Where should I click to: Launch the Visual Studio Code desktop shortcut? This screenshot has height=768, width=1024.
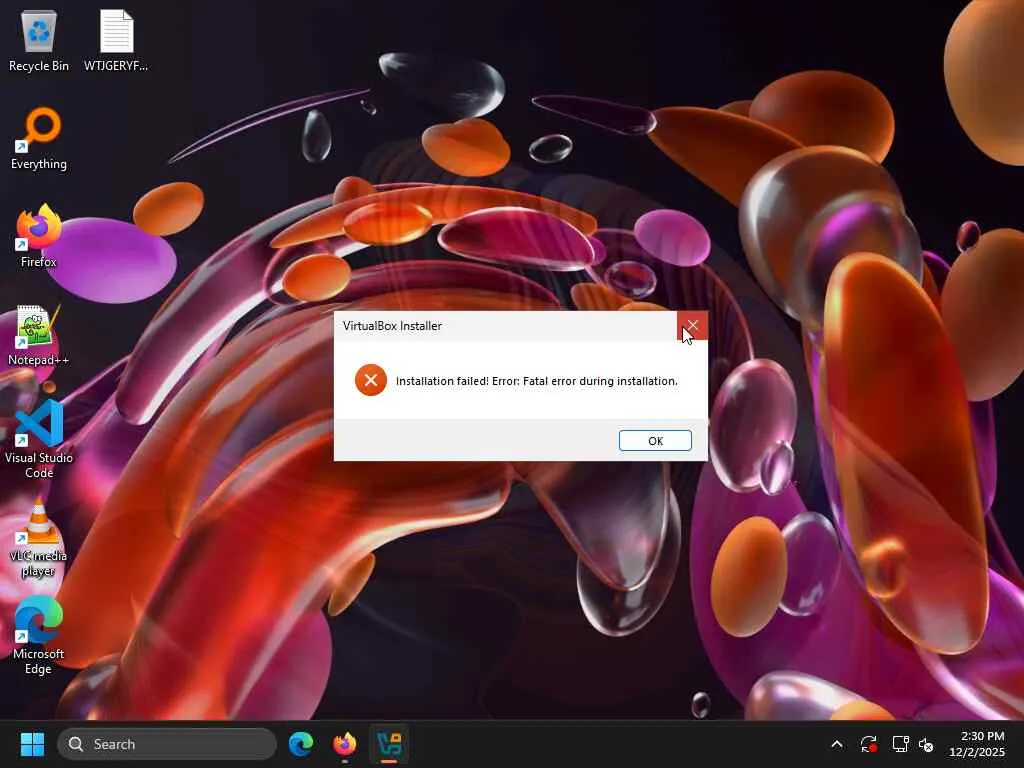coord(39,440)
